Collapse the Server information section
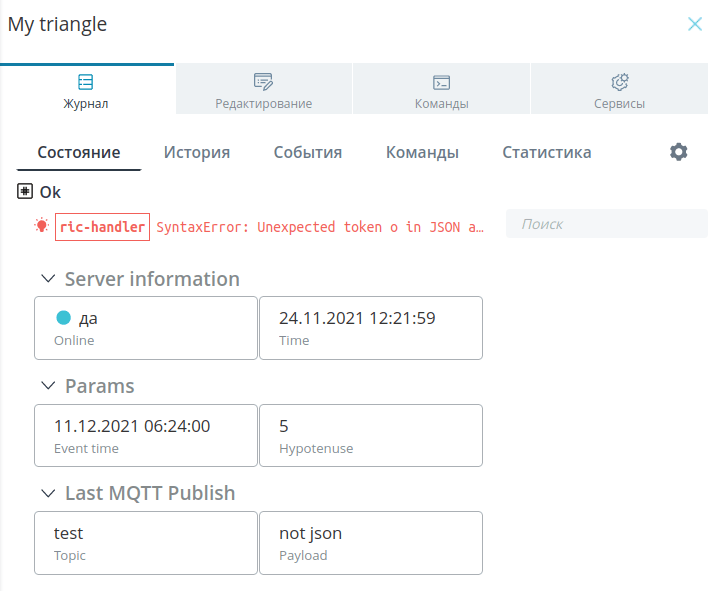Viewport: 716px width, 591px height. click(x=48, y=279)
